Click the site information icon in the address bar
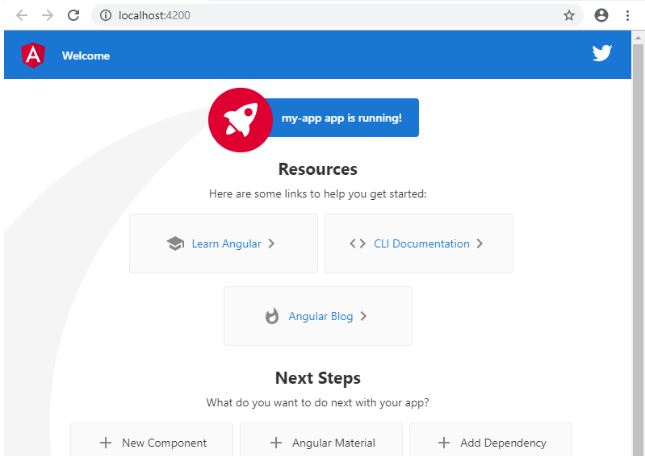Image resolution: width=645 pixels, height=456 pixels. click(106, 16)
